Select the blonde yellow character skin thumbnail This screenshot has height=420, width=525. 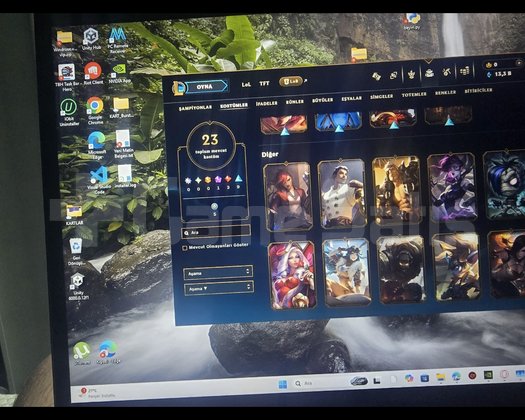click(457, 266)
